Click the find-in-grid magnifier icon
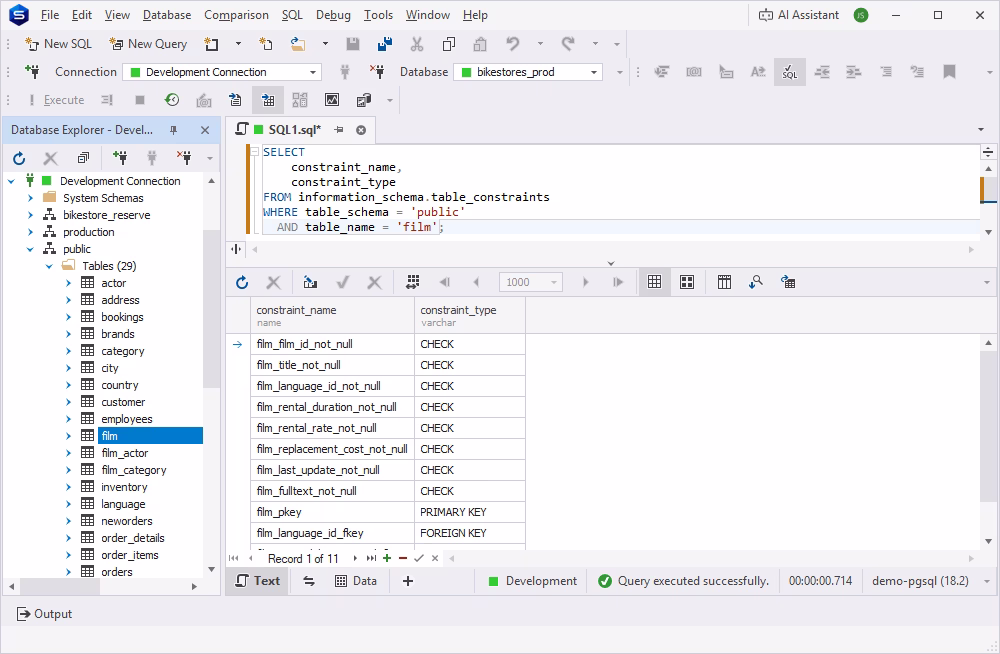This screenshot has height=654, width=1000. point(756,282)
